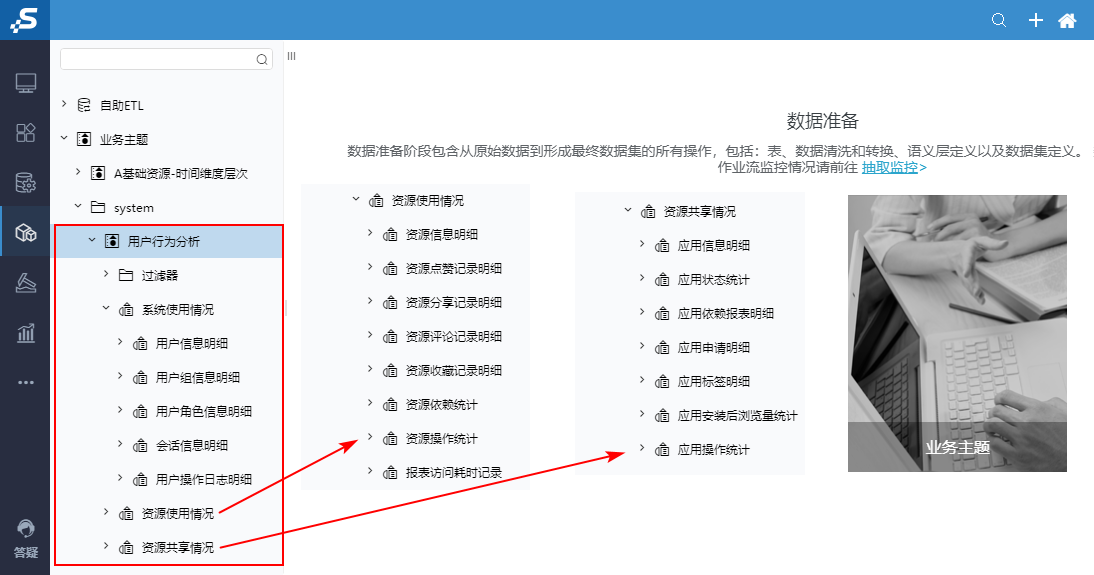1094x575 pixels.
Task: Collapse the 业务主题 node
Action: (x=63, y=138)
